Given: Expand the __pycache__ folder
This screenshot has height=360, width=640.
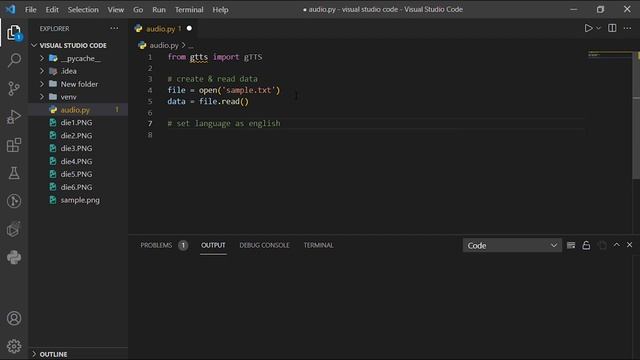Looking at the screenshot, I should click(x=42, y=58).
